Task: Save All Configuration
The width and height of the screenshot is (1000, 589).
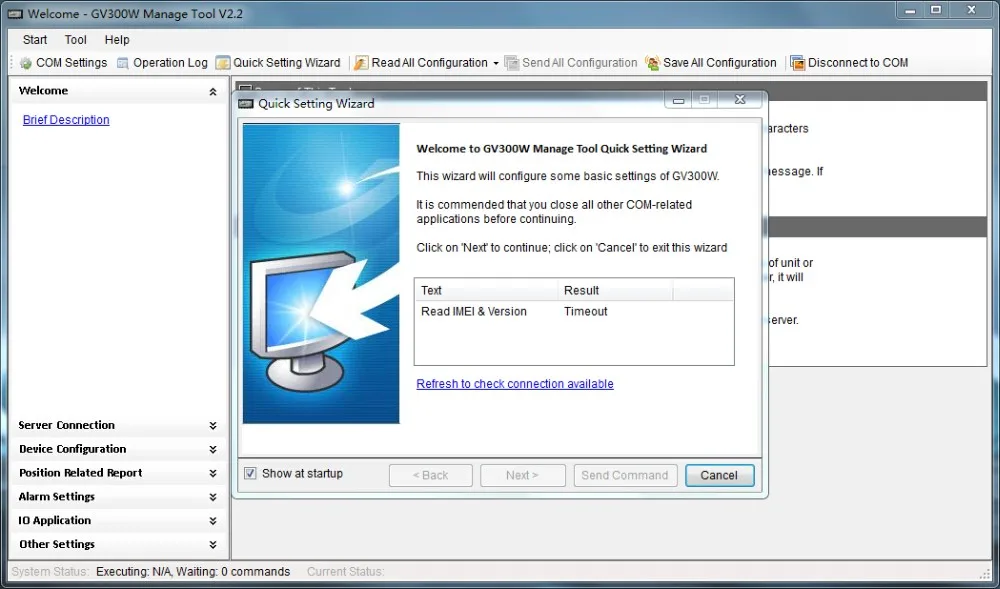Action: pos(711,62)
